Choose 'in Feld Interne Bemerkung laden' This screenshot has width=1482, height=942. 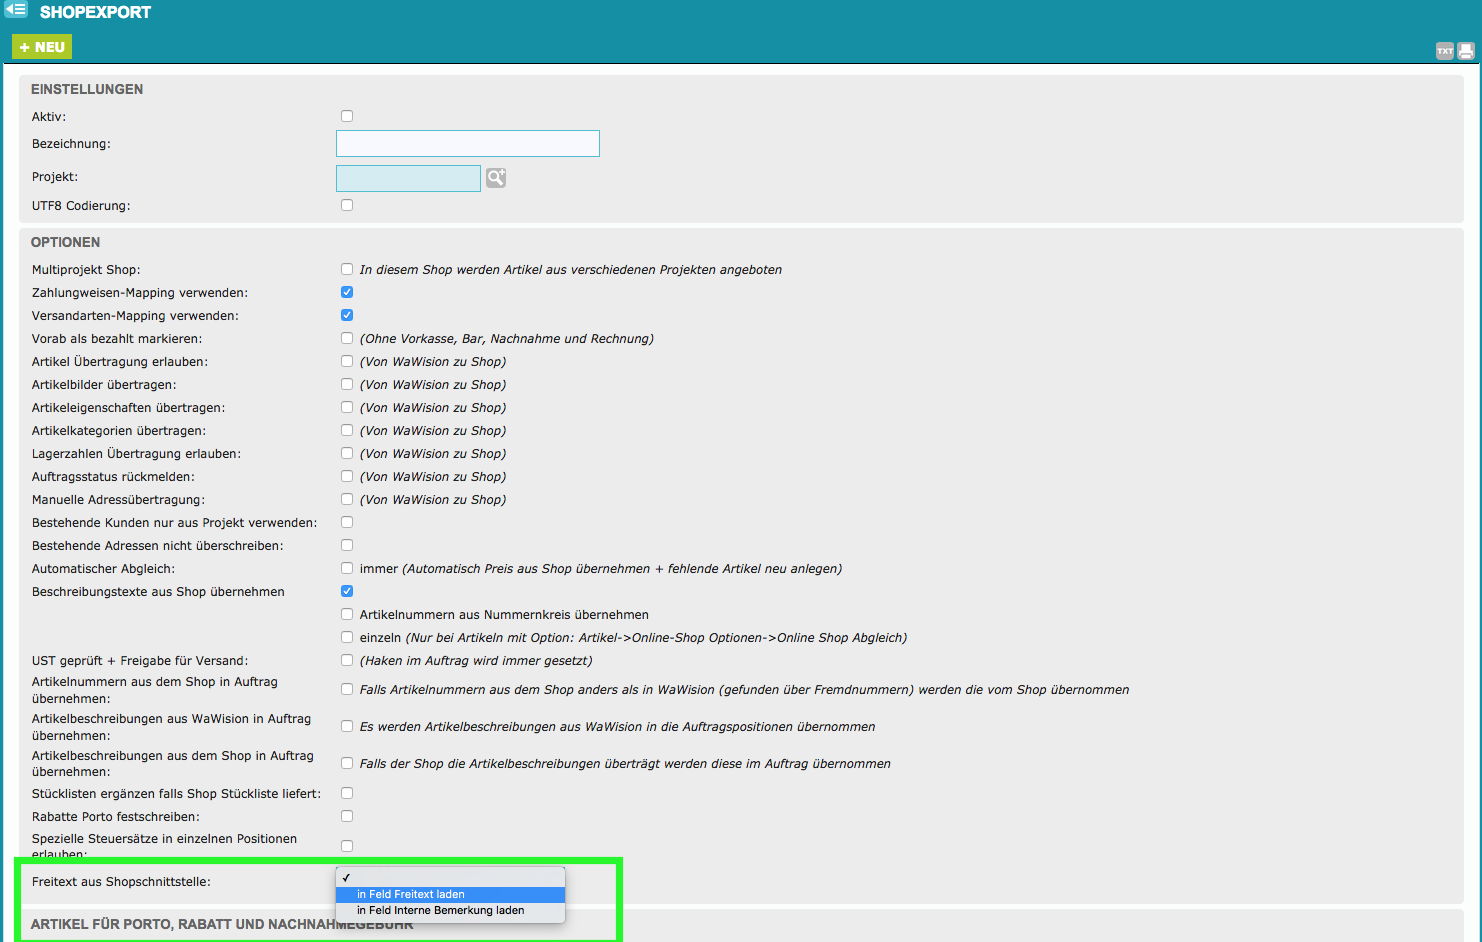coord(450,910)
